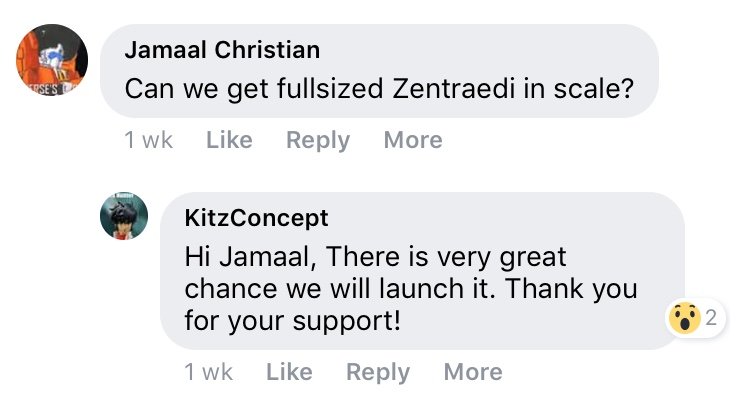Like Jamaal Christian's comment

coord(229,140)
